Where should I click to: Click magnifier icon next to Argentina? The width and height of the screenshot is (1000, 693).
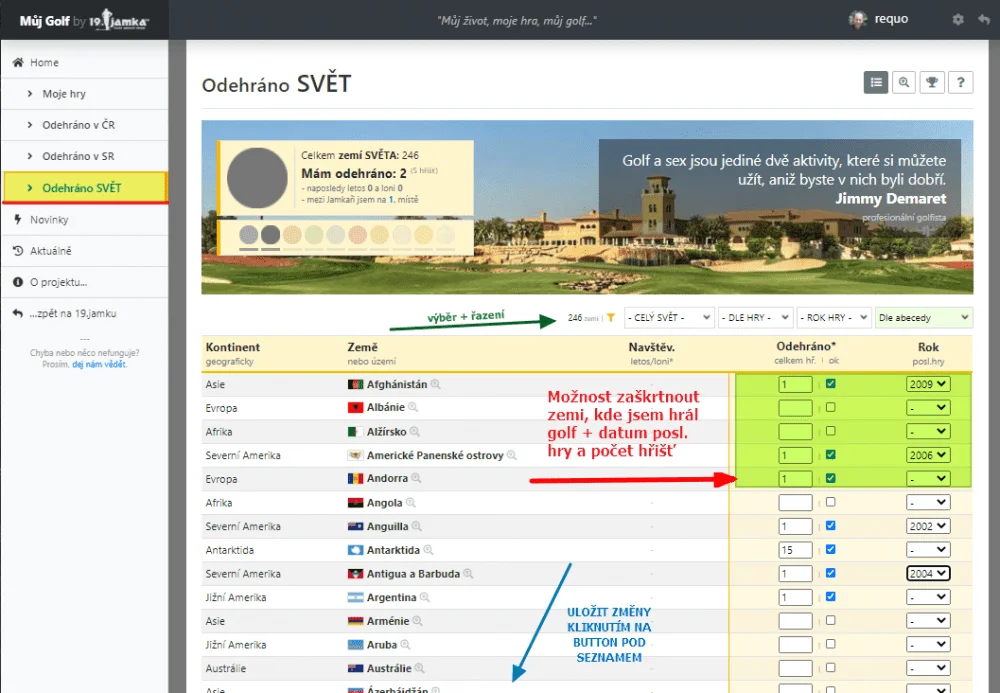tap(425, 597)
